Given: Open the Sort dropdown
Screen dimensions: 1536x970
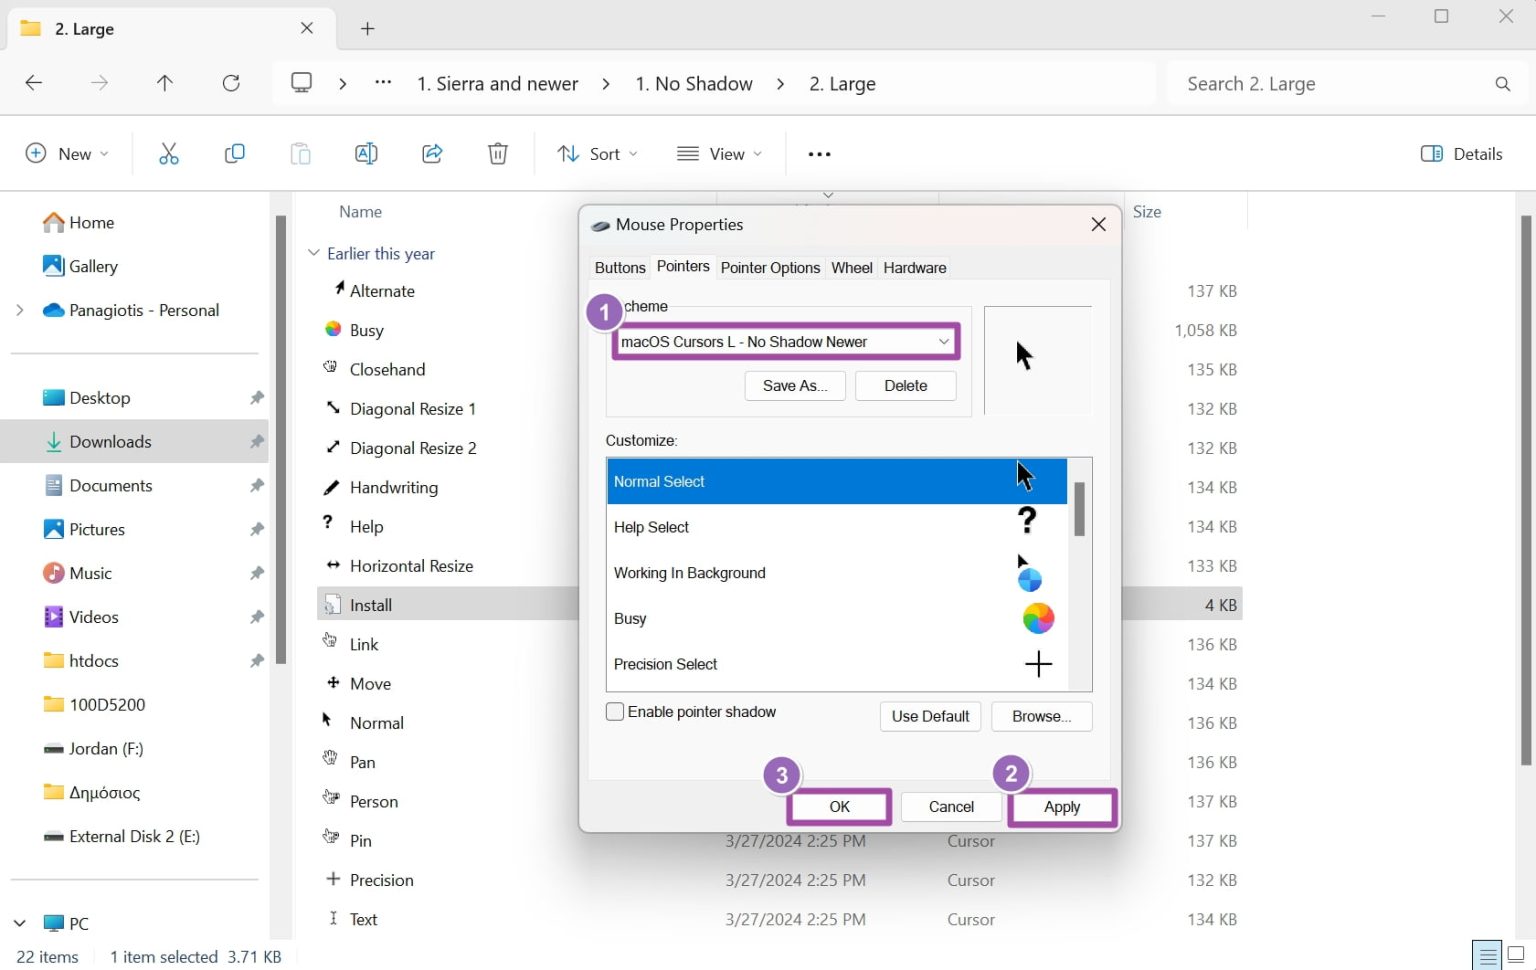Looking at the screenshot, I should click(x=597, y=153).
